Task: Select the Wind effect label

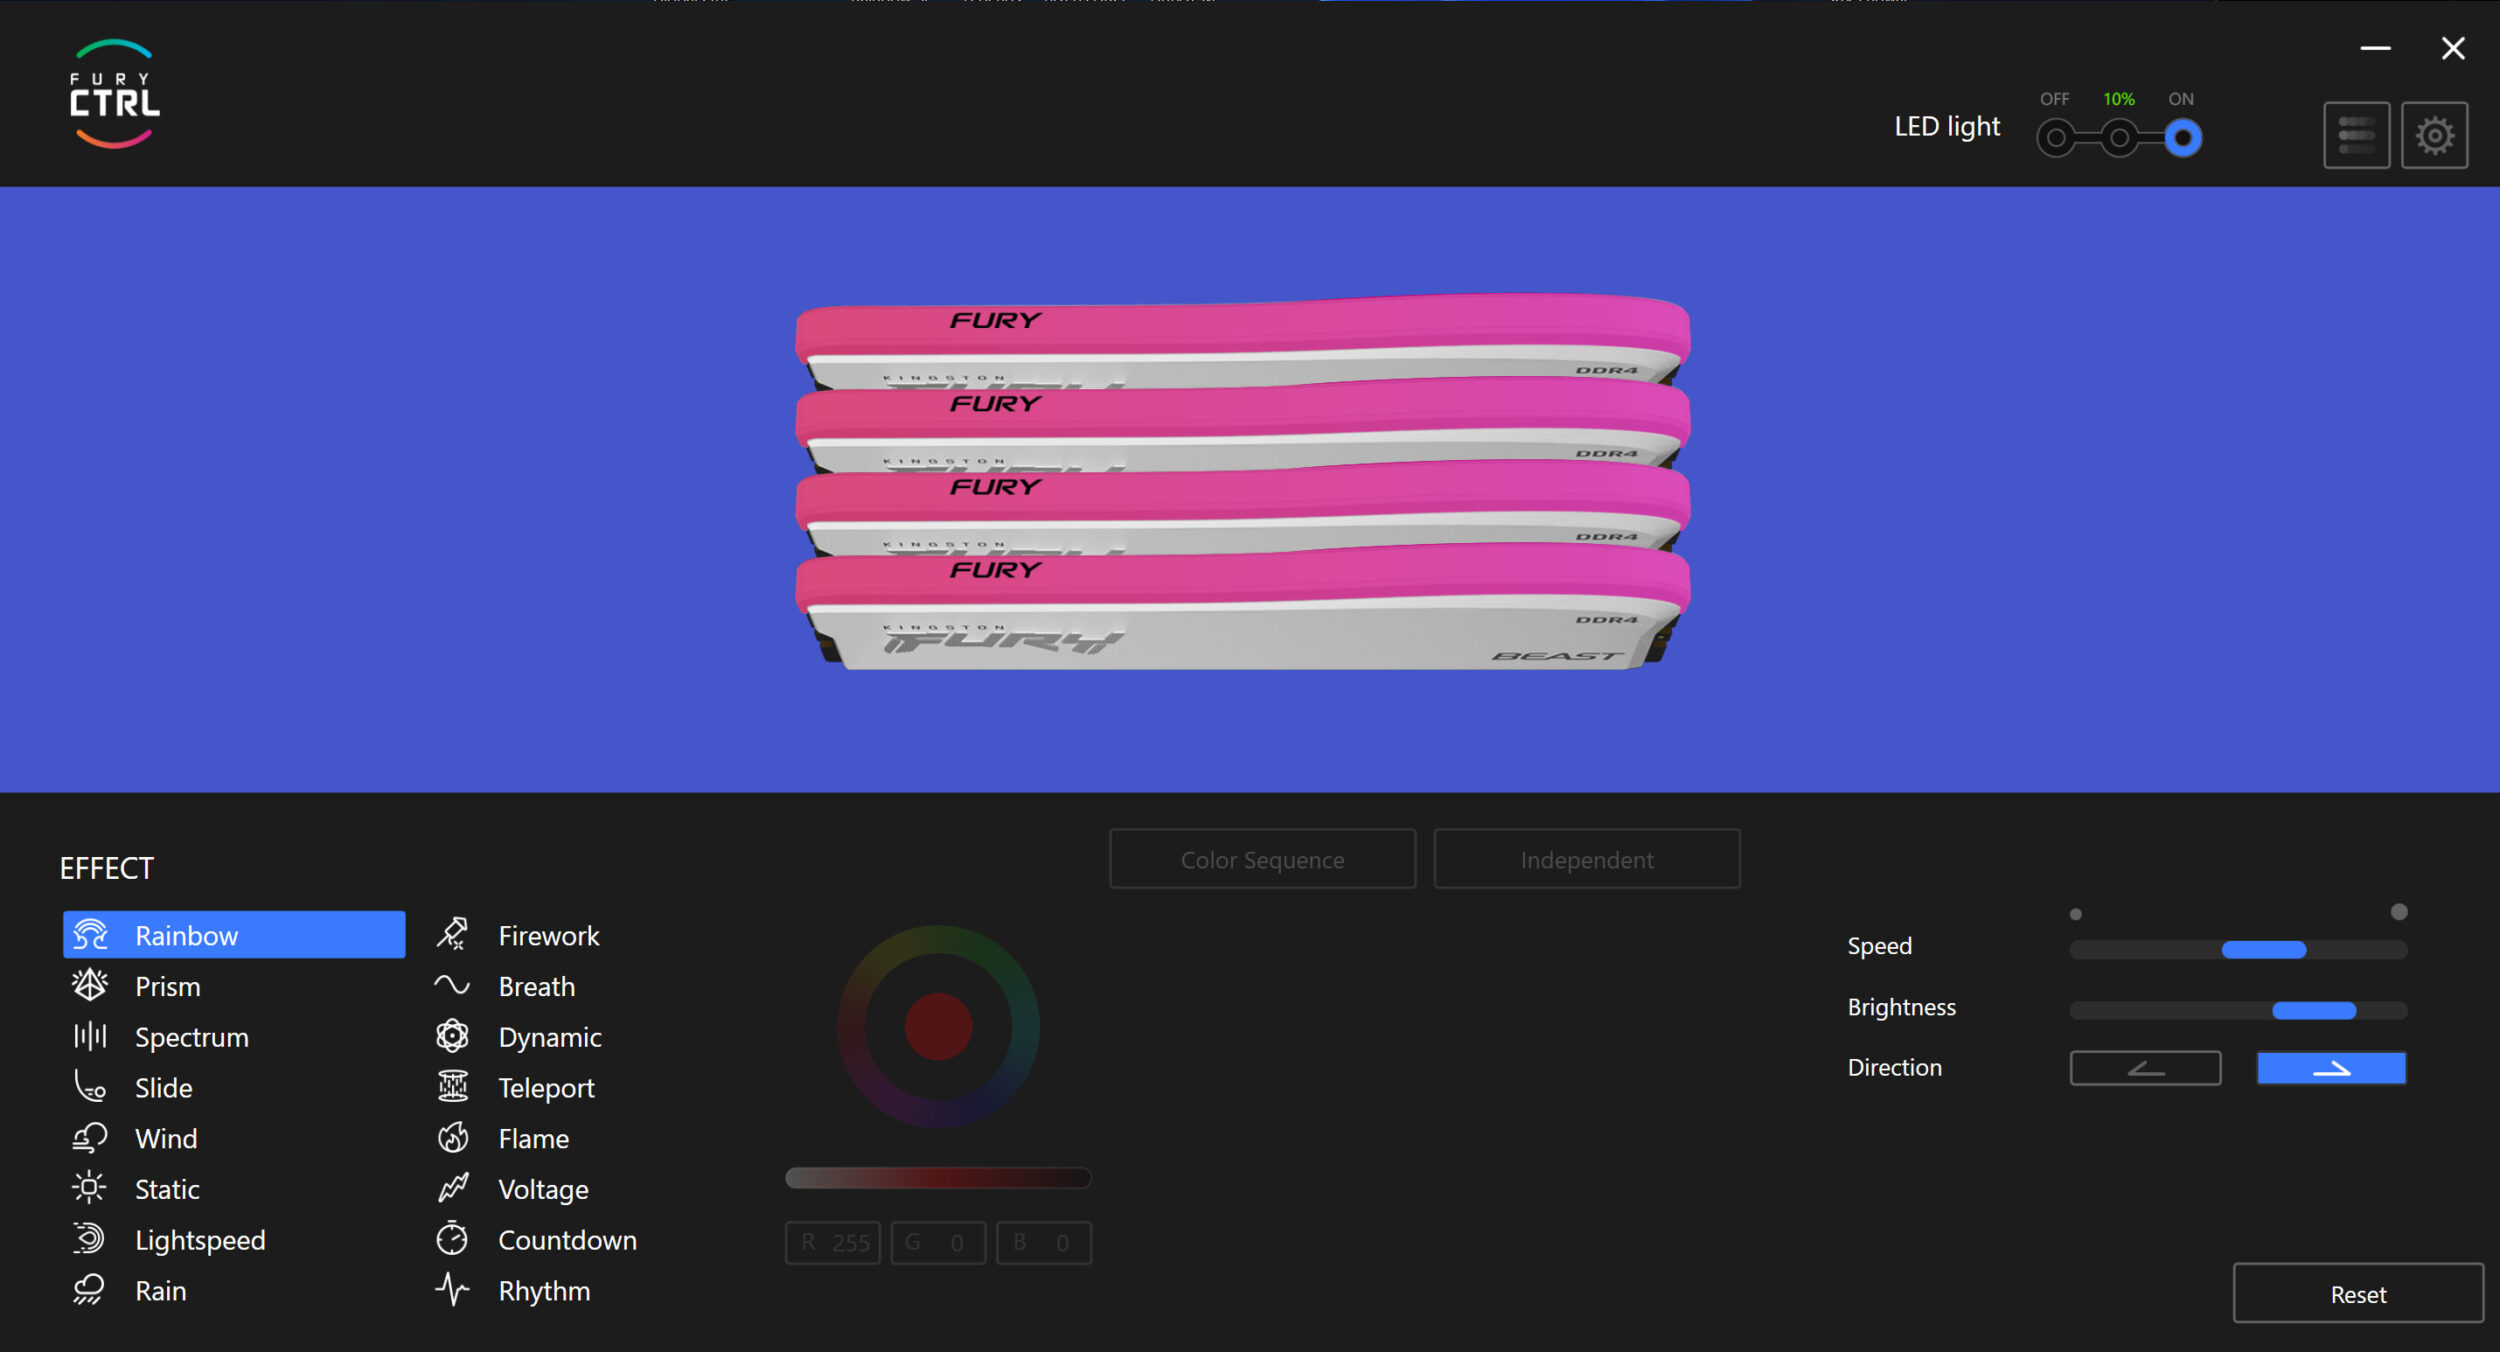Action: click(166, 1139)
